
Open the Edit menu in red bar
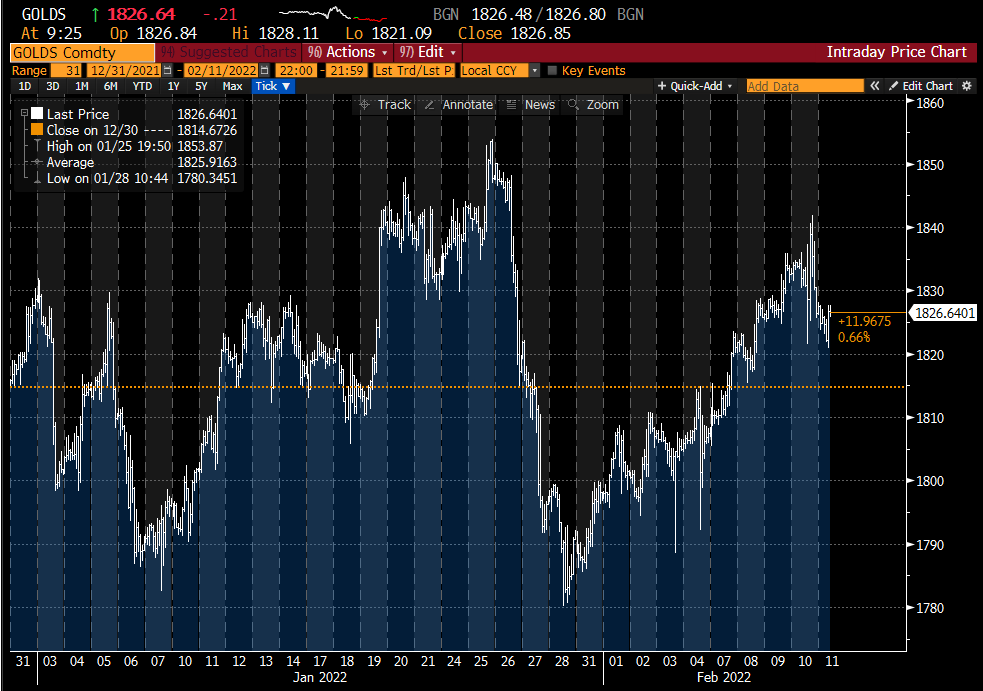click(428, 52)
